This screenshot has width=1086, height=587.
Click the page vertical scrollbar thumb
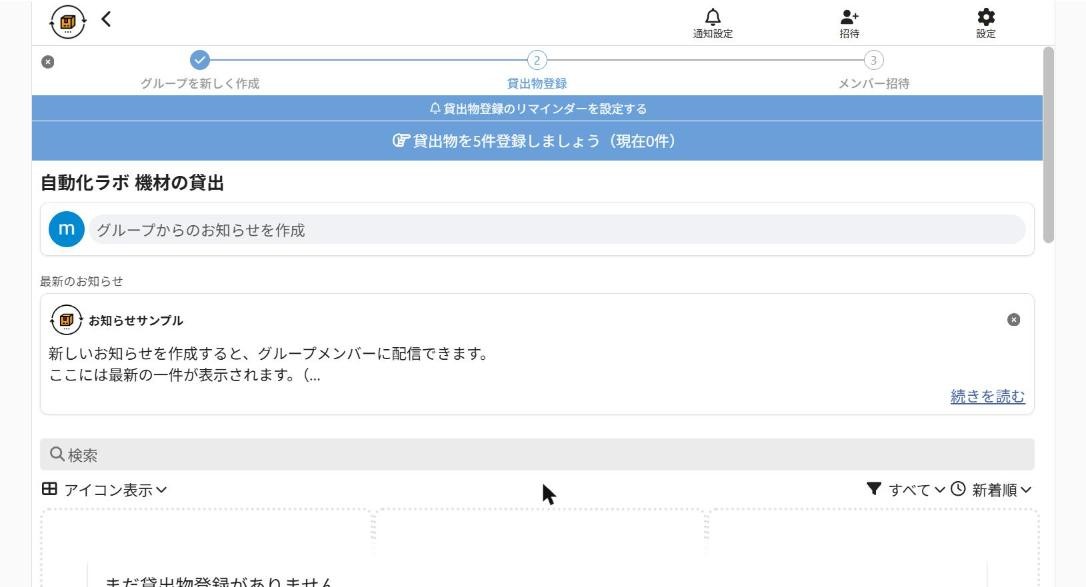[x=1048, y=145]
